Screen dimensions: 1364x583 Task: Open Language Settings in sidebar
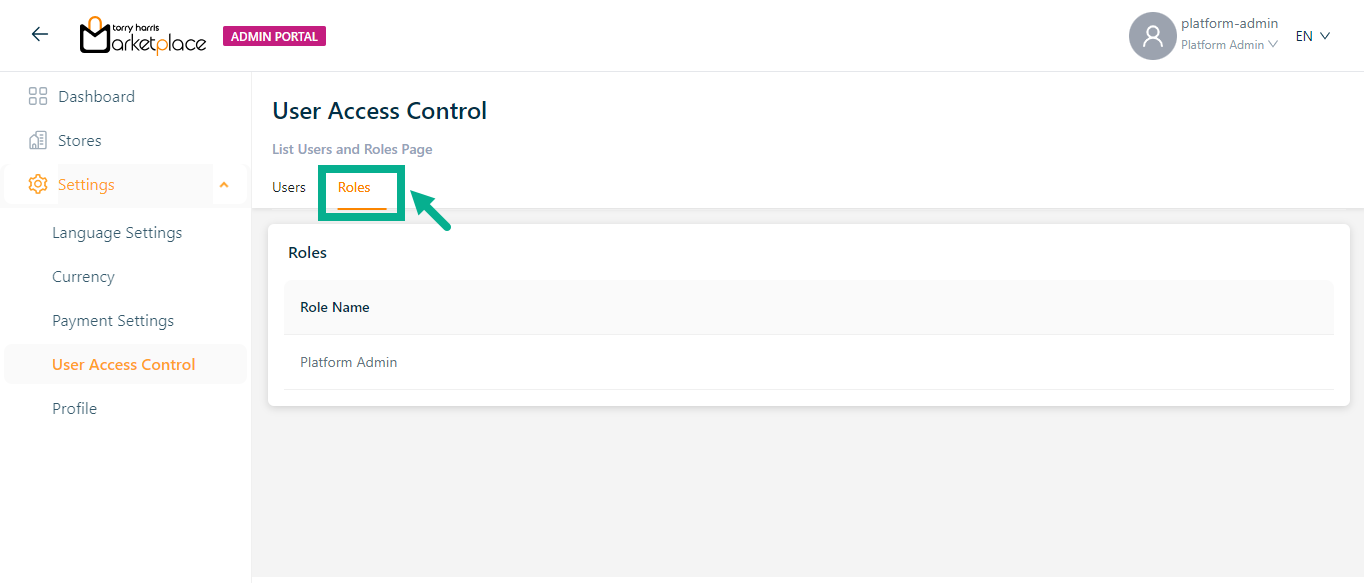tap(117, 233)
